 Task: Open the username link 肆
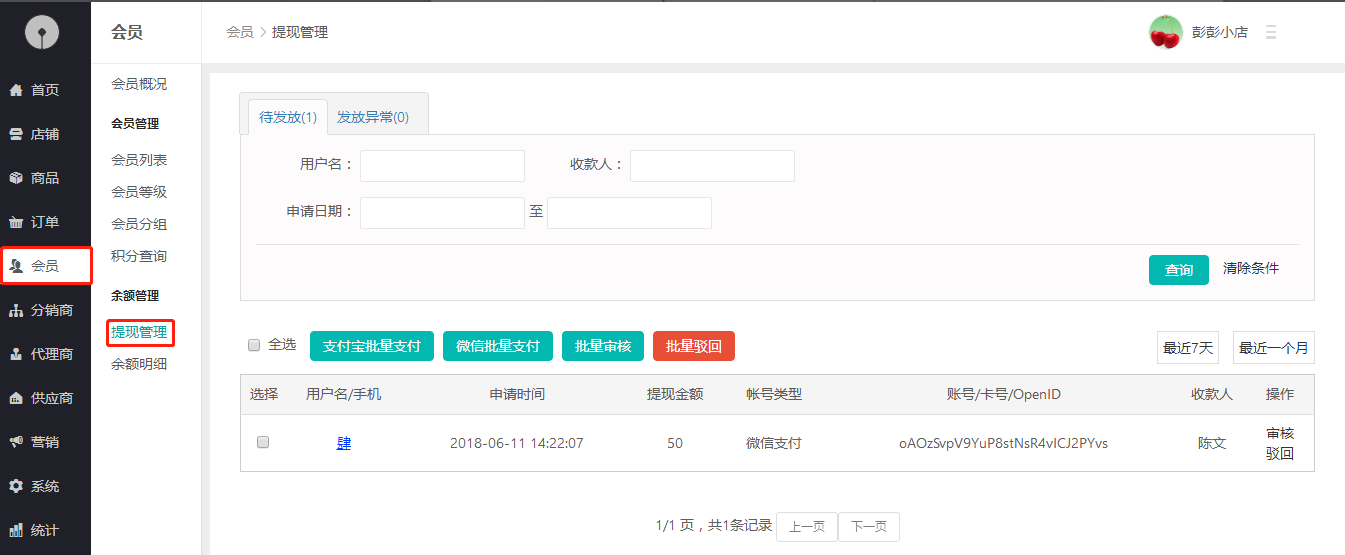[x=344, y=443]
